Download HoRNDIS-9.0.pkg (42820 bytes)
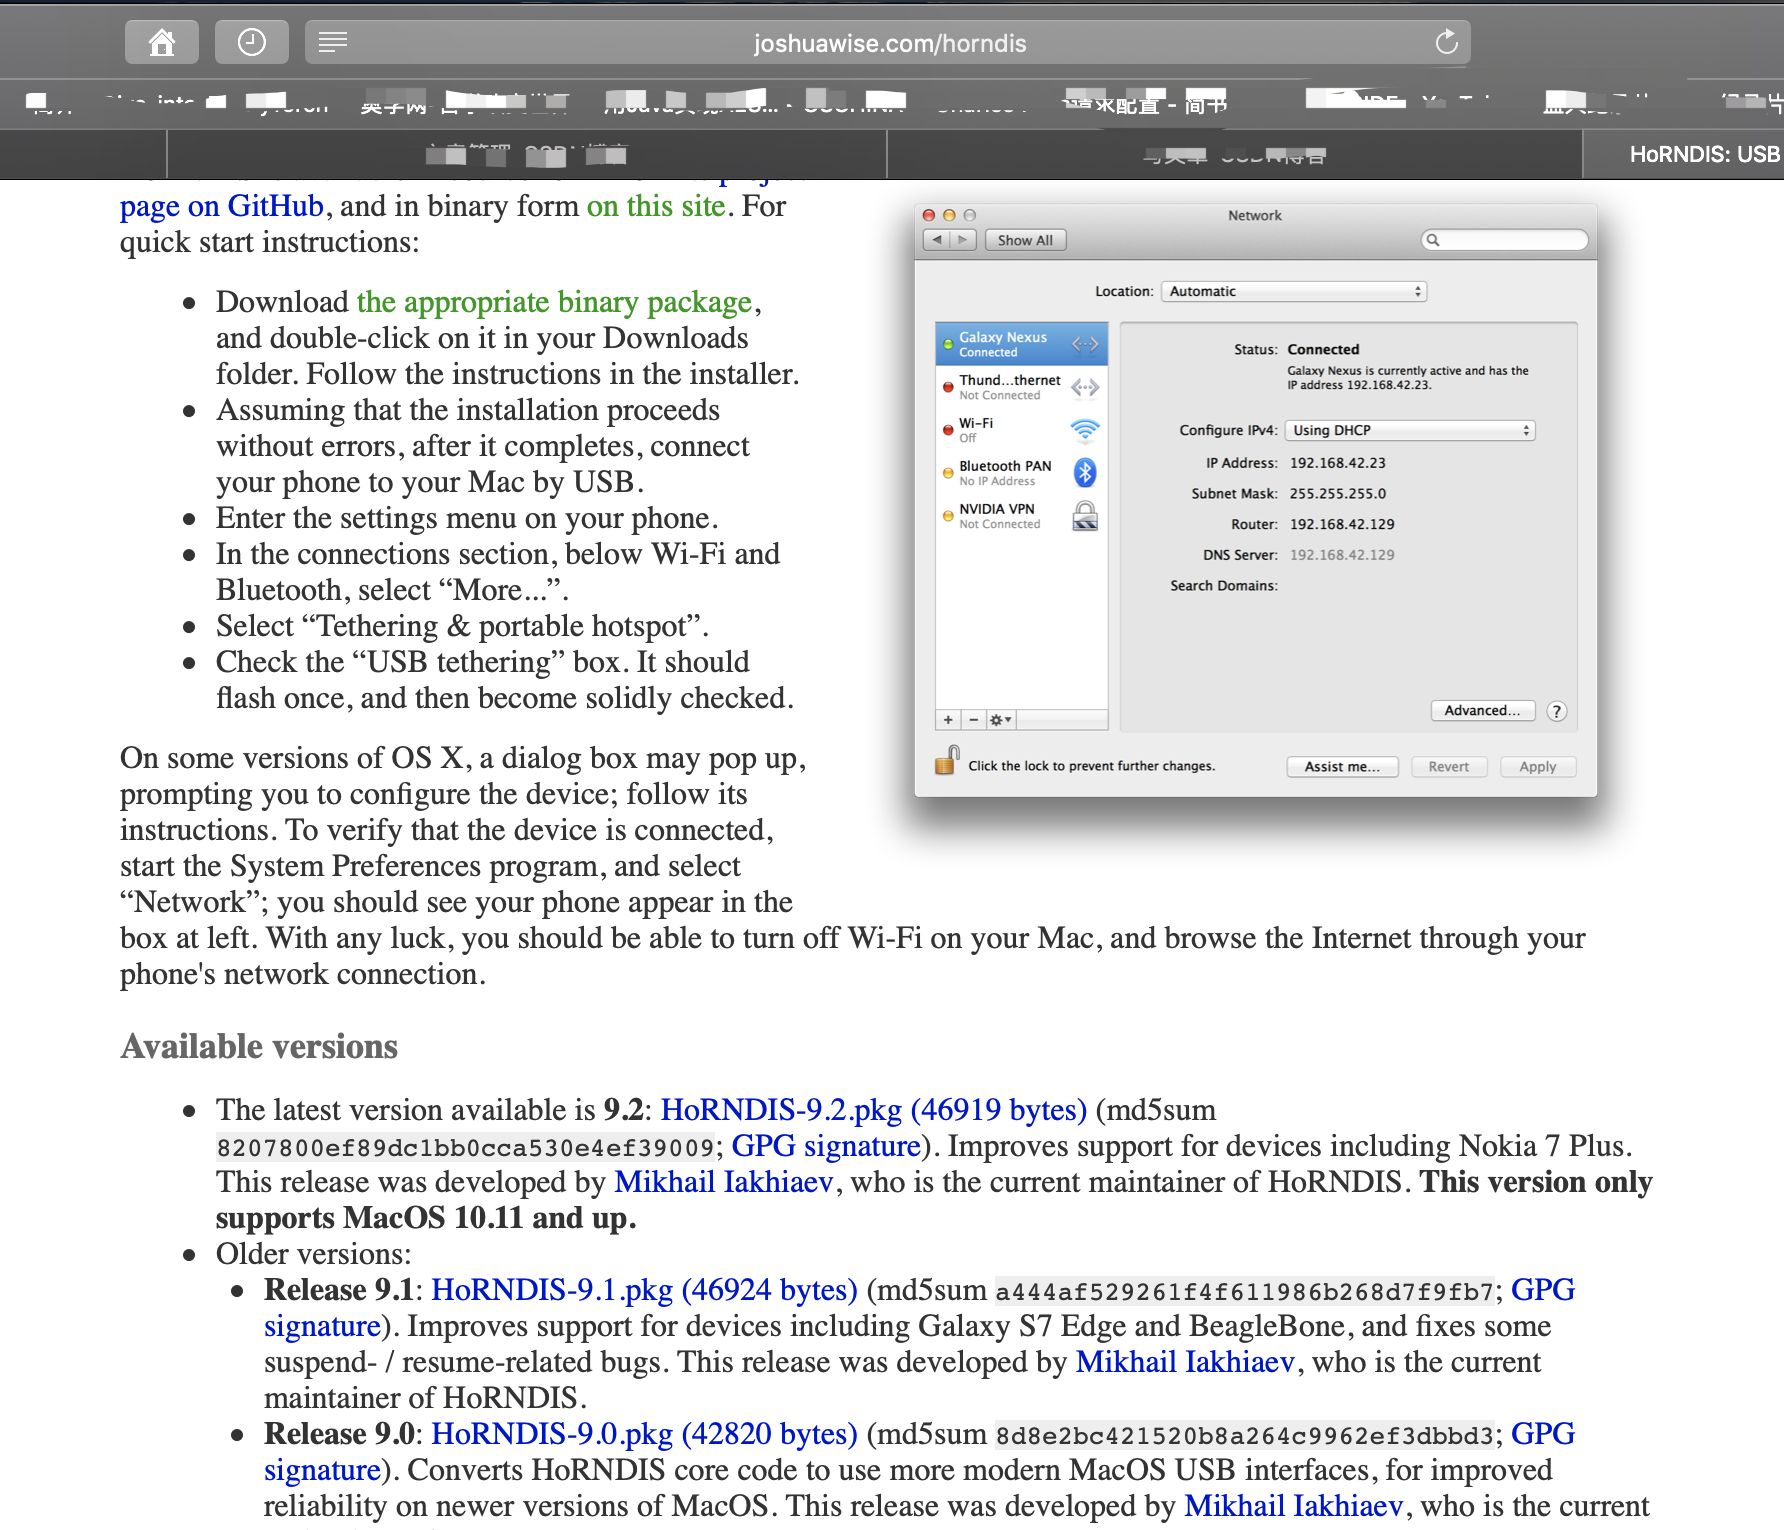The image size is (1784, 1530). 645,1434
